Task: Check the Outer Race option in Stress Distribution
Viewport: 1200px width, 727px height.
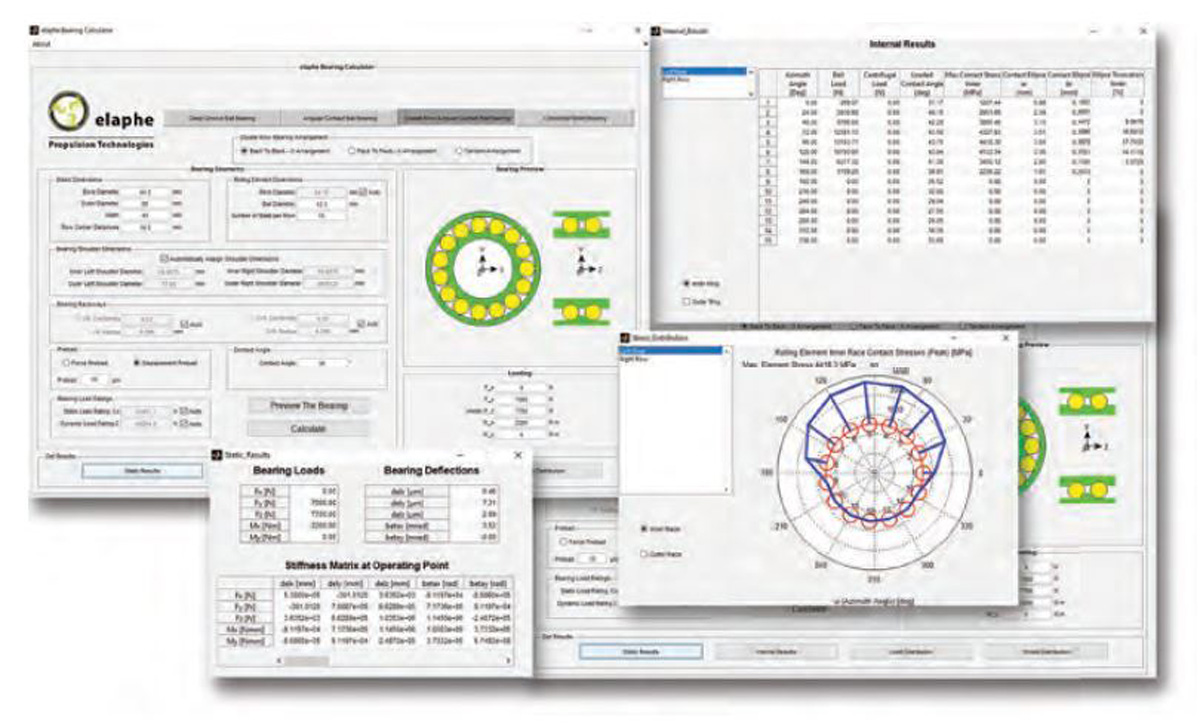Action: coord(642,551)
